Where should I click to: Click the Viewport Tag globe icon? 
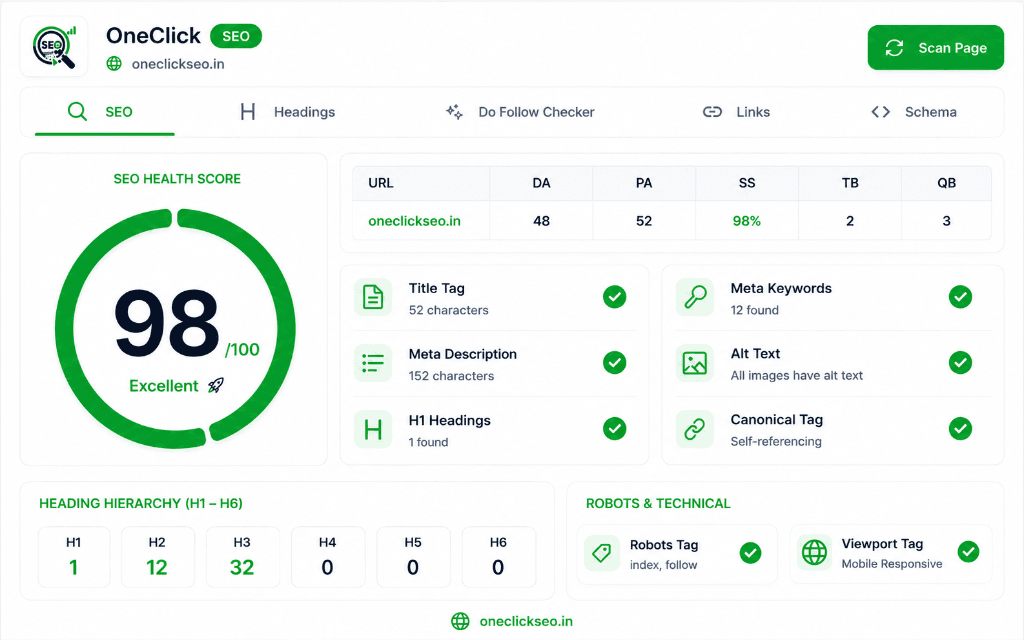tap(814, 552)
